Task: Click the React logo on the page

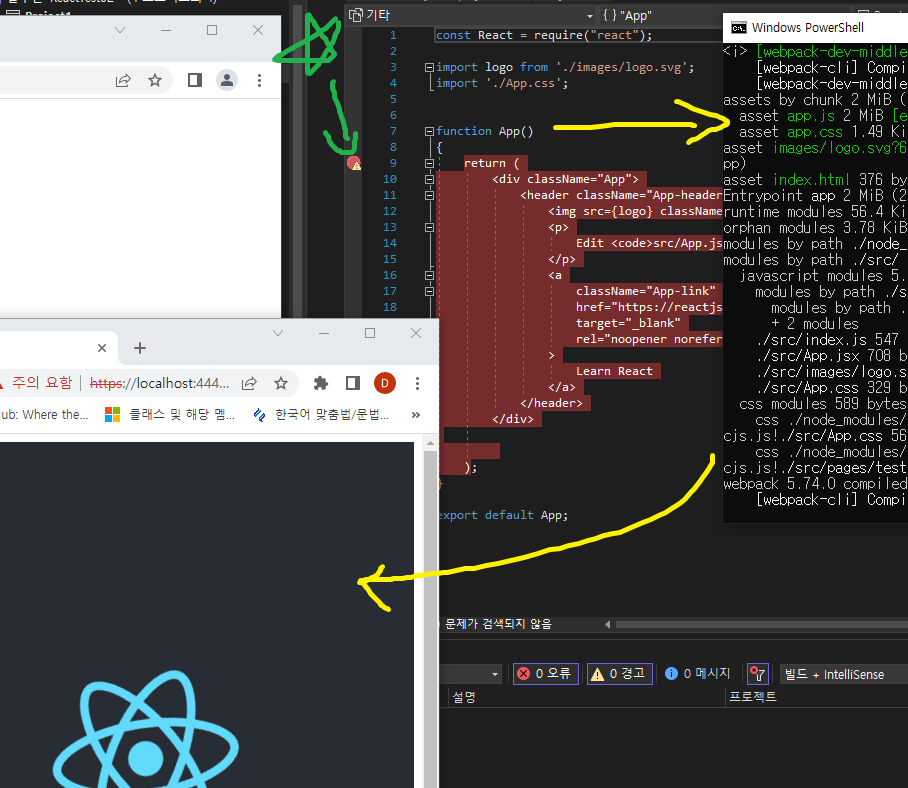Action: (146, 732)
